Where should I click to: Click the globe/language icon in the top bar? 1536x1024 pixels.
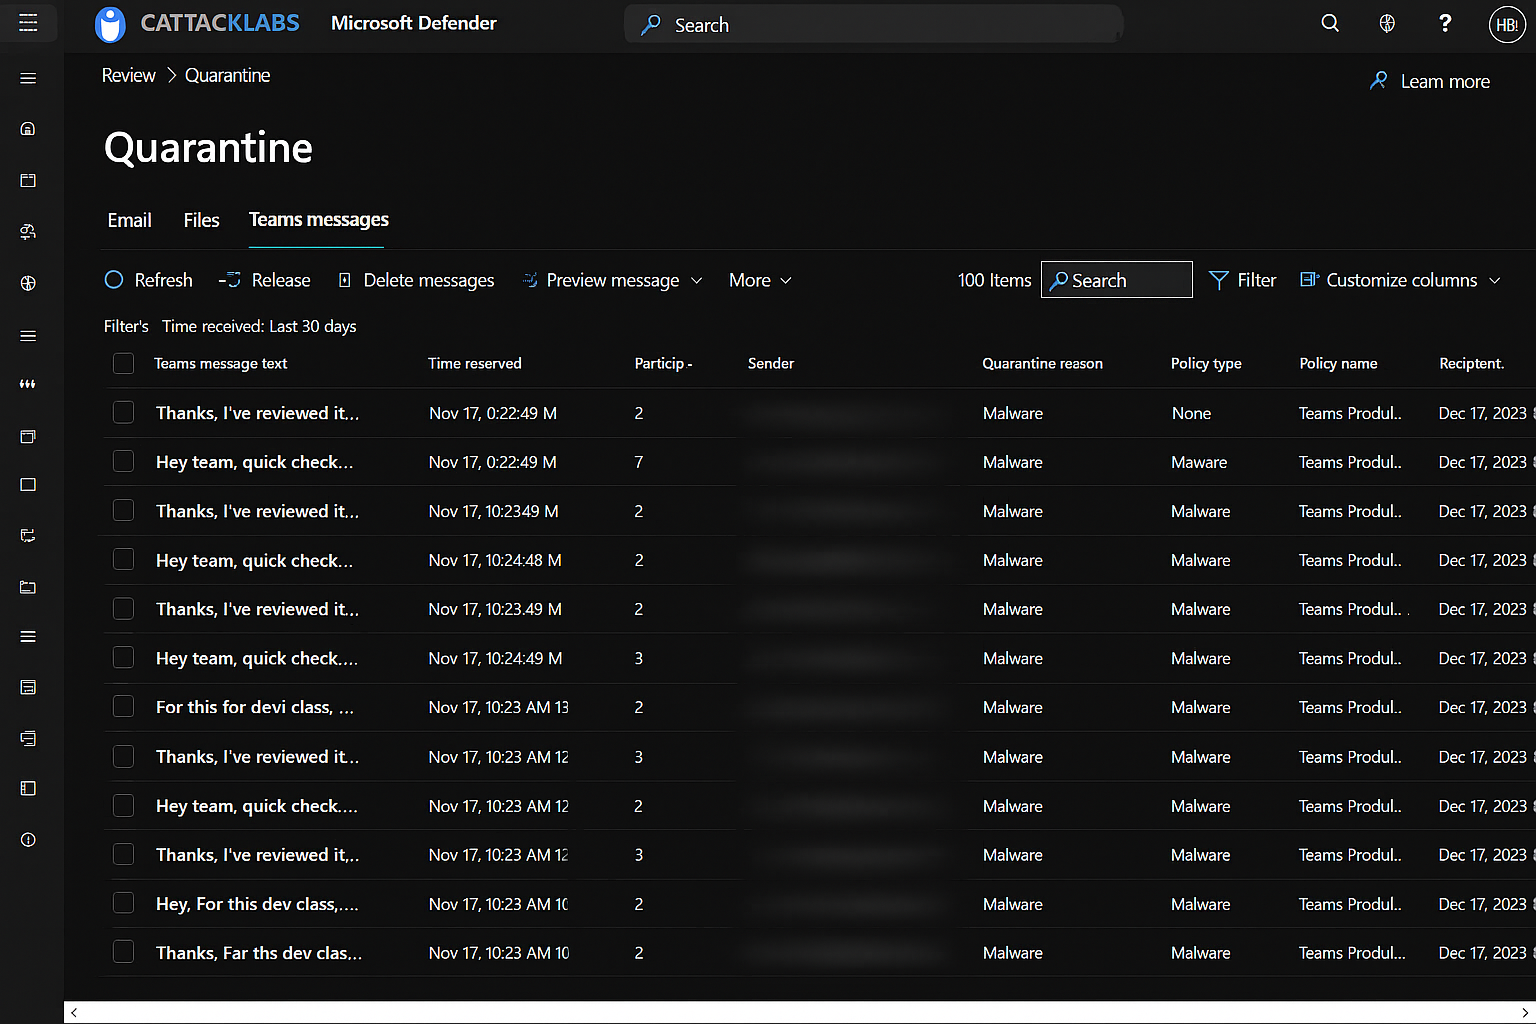click(1387, 23)
